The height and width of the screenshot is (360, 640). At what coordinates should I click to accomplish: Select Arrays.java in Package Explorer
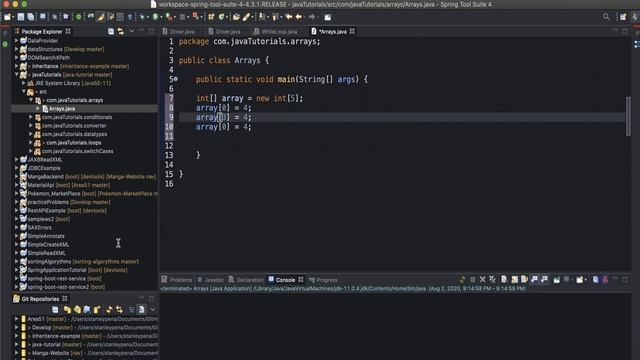tap(62, 109)
